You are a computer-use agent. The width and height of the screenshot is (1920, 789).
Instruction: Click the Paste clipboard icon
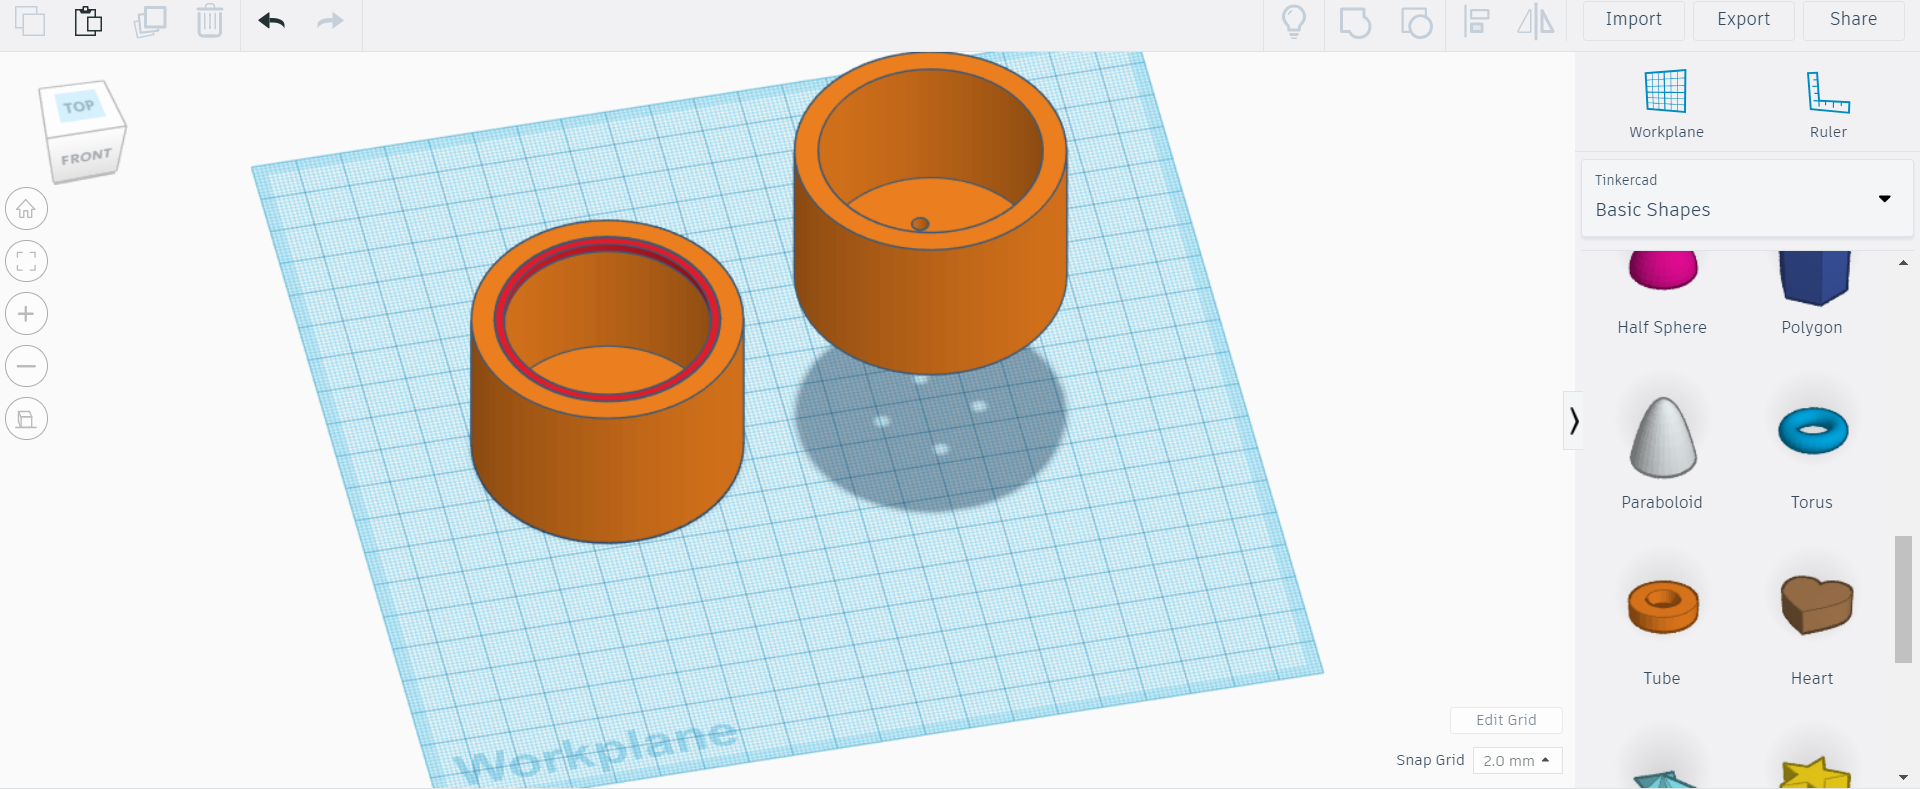click(89, 21)
